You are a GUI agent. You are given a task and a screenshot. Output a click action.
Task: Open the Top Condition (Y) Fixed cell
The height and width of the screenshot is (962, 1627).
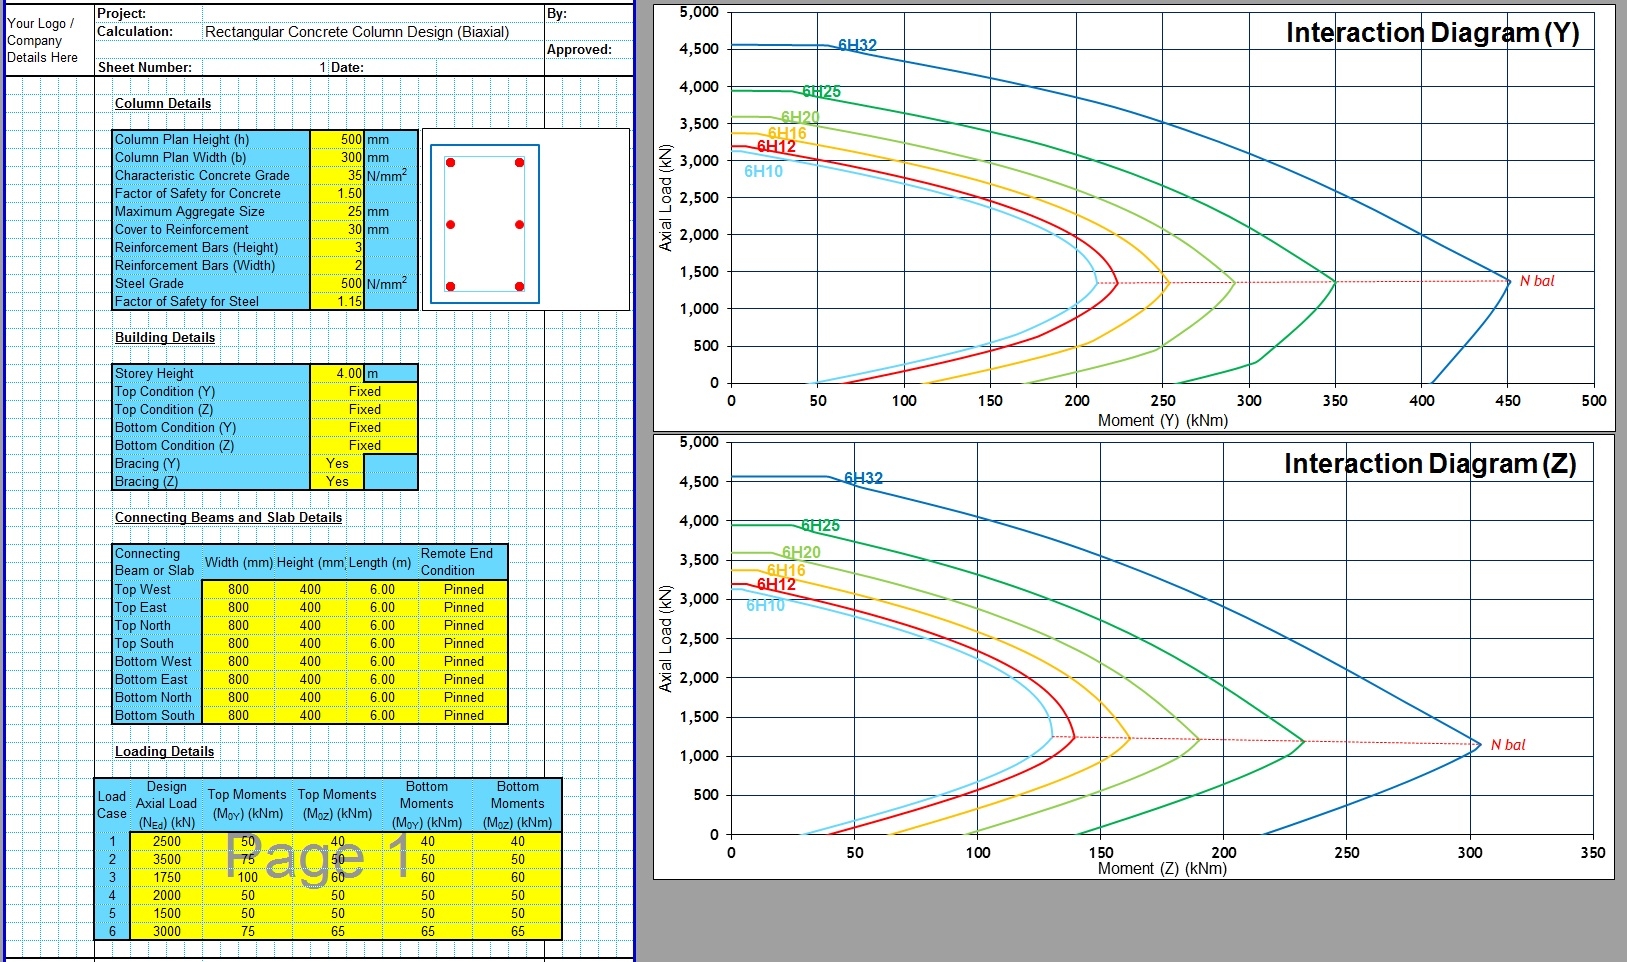click(364, 392)
